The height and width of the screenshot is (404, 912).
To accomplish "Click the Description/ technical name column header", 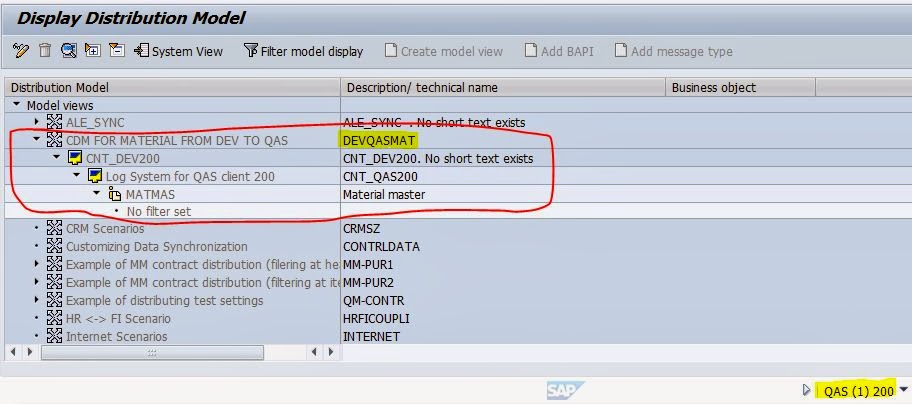I will tap(503, 87).
